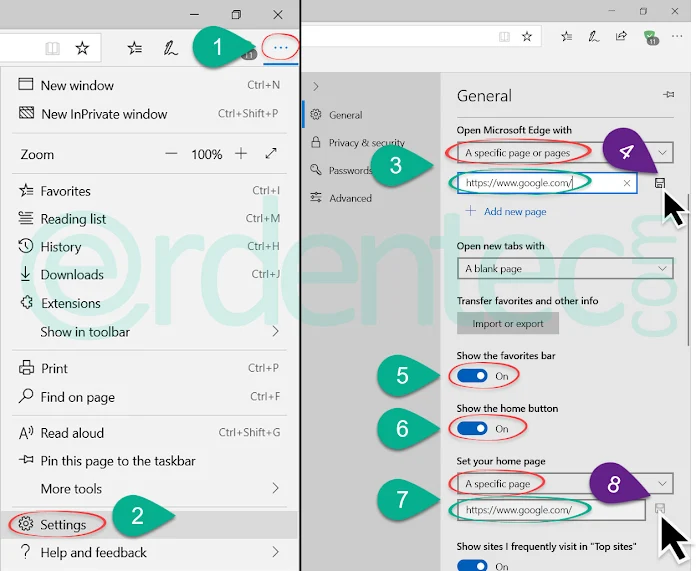Enter full screen via the zoom arrows icon
The height and width of the screenshot is (571, 696).
tap(271, 154)
